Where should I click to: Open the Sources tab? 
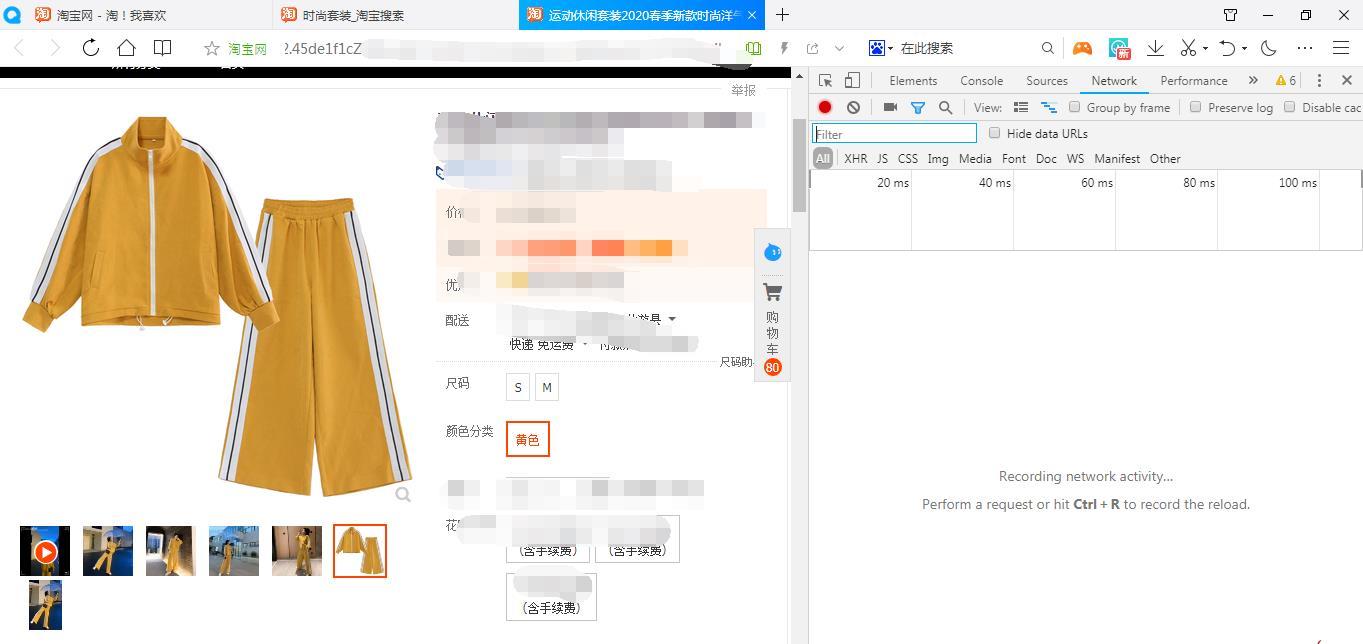(x=1047, y=81)
